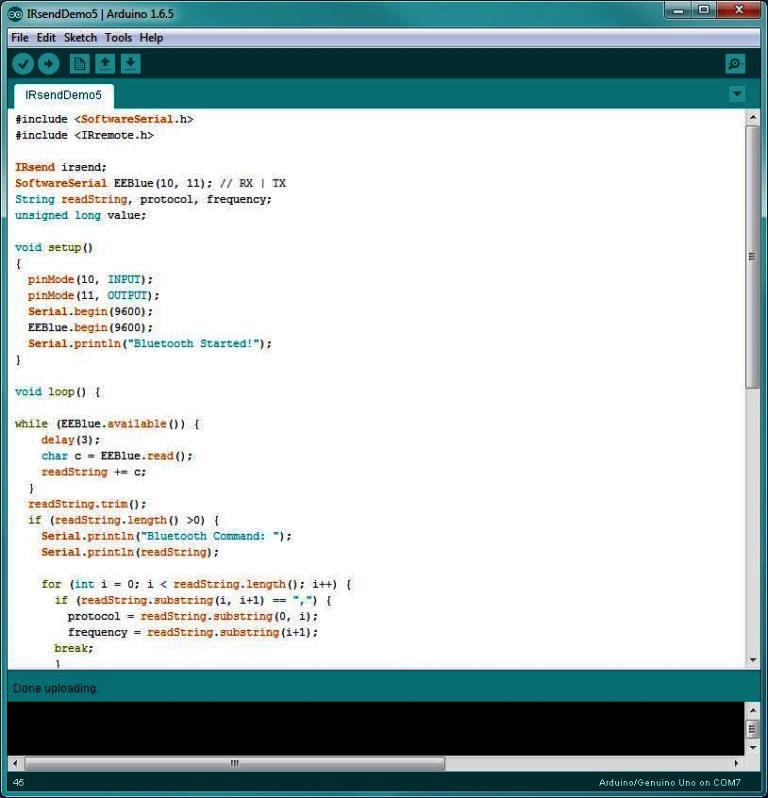Click the Upload arrow button
Viewport: 768px width, 798px height.
click(x=48, y=64)
